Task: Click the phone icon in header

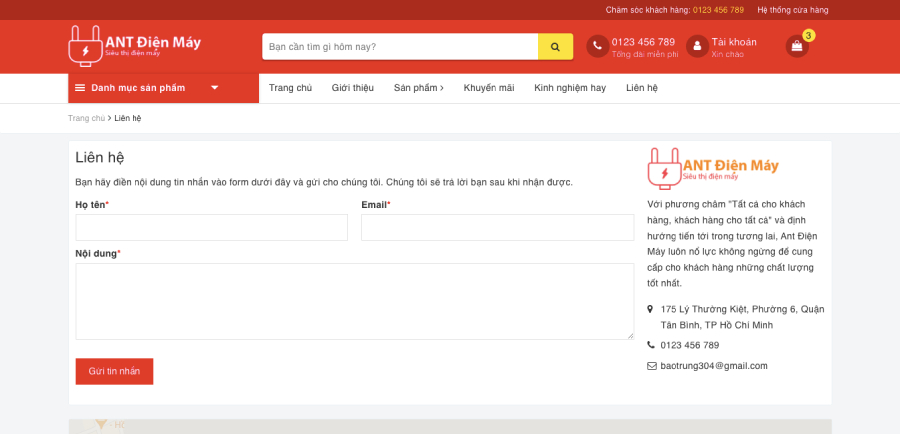Action: 598,46
